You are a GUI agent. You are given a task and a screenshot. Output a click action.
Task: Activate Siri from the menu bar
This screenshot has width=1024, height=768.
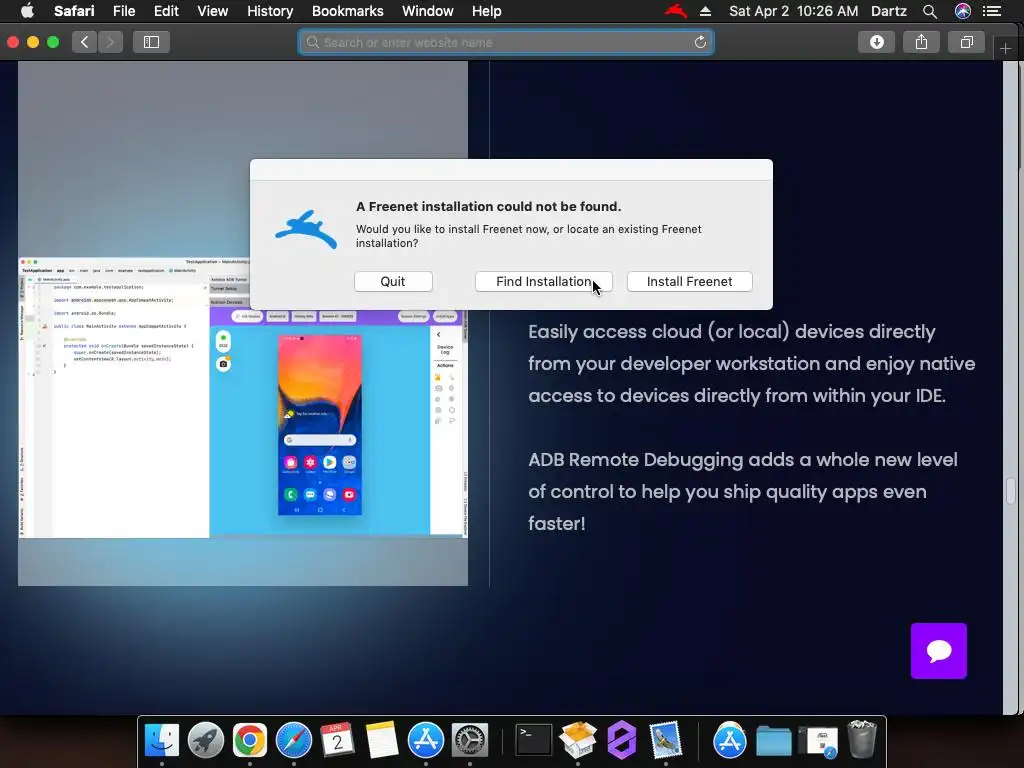(x=963, y=11)
